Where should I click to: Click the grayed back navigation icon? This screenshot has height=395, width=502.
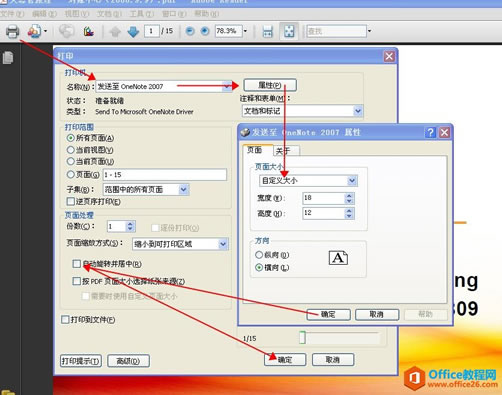point(66,31)
